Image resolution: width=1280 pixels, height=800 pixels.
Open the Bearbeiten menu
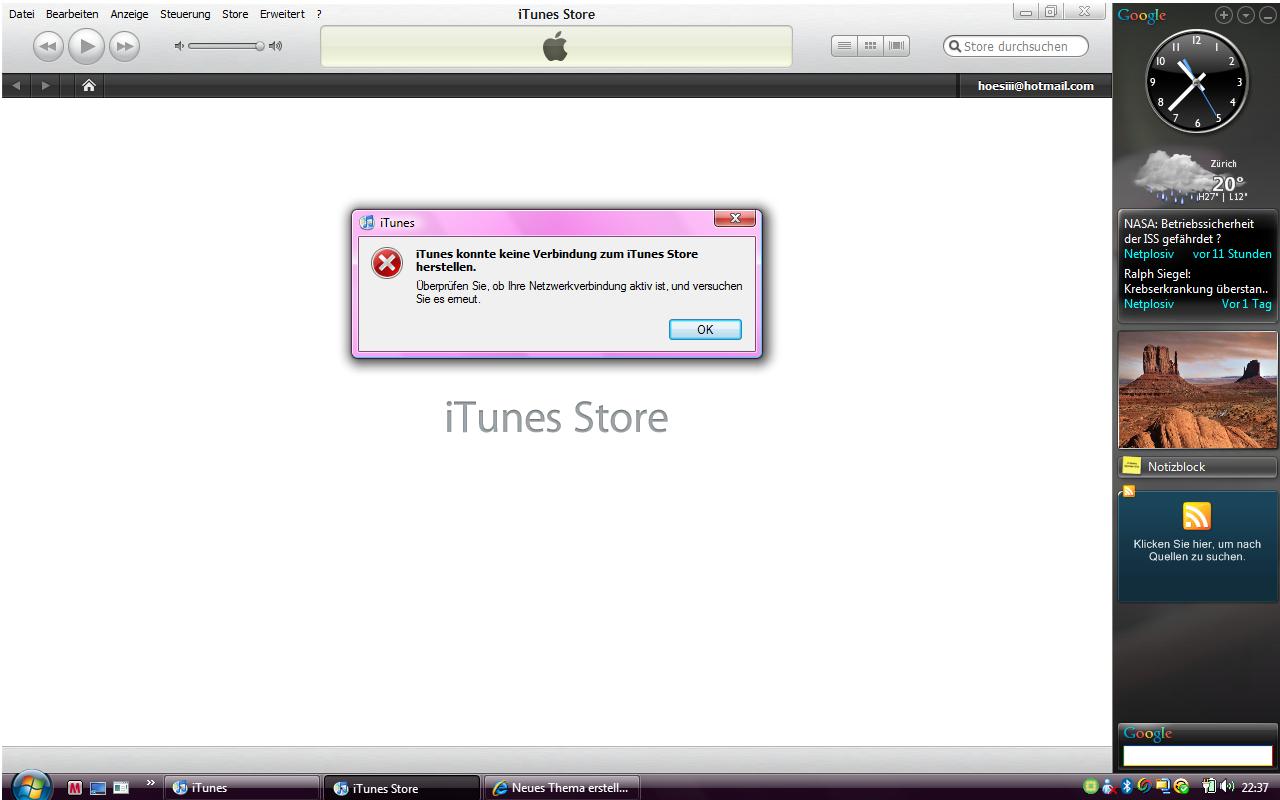click(72, 14)
